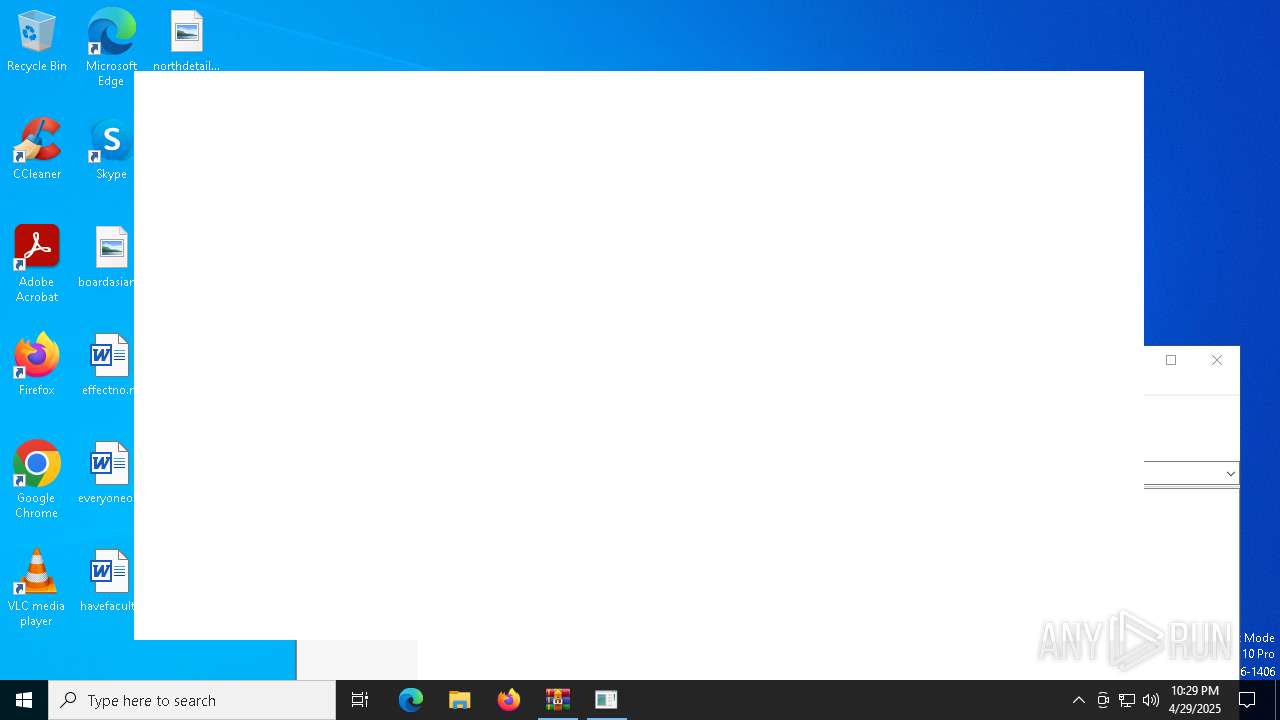Select the northdetail image file on desktop
The image size is (1280, 720).
pos(186,41)
